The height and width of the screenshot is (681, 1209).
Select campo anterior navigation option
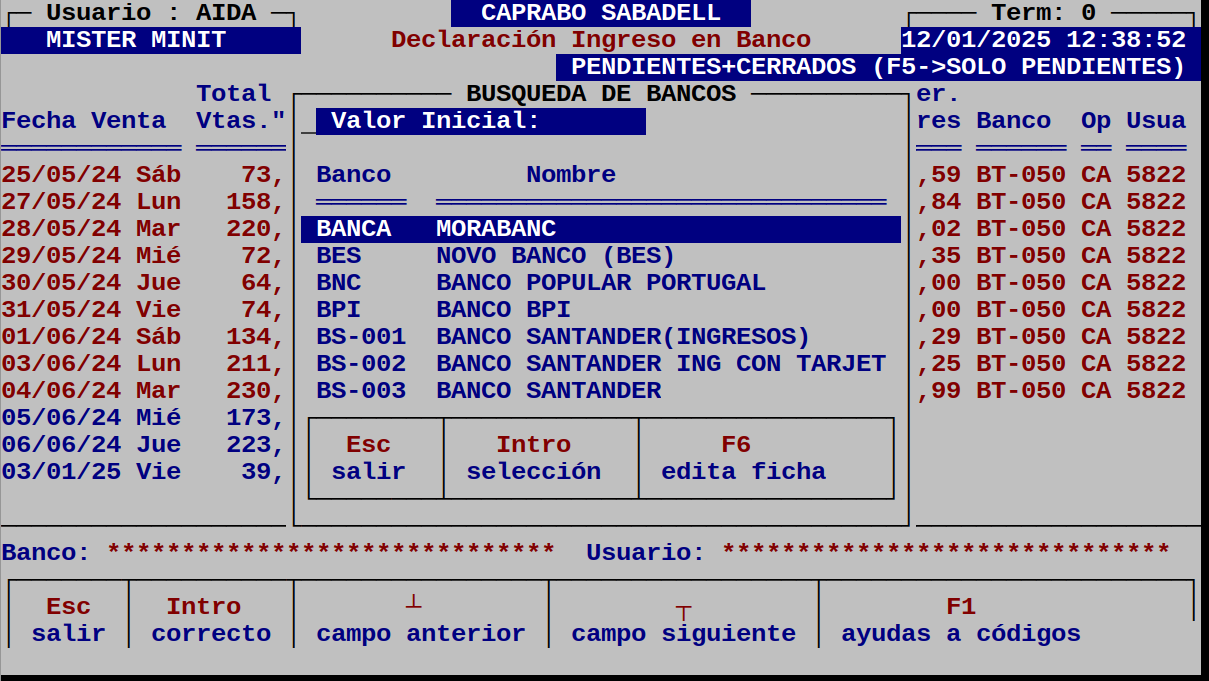(x=420, y=618)
